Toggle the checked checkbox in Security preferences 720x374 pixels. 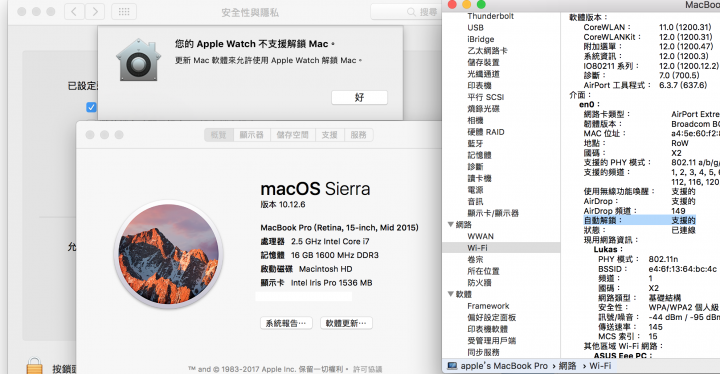pyautogui.click(x=91, y=107)
